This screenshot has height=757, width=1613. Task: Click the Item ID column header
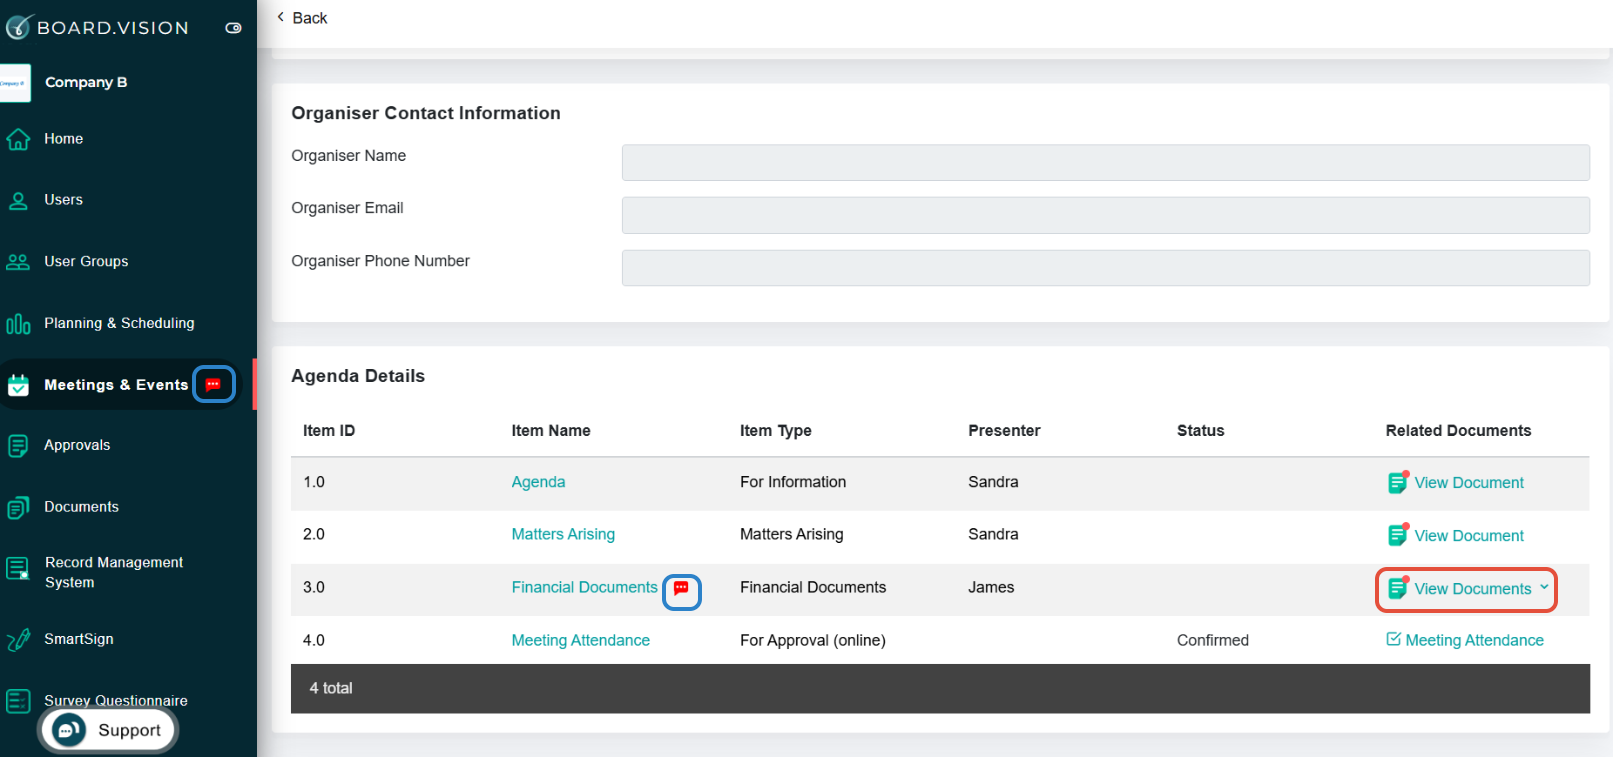[329, 430]
